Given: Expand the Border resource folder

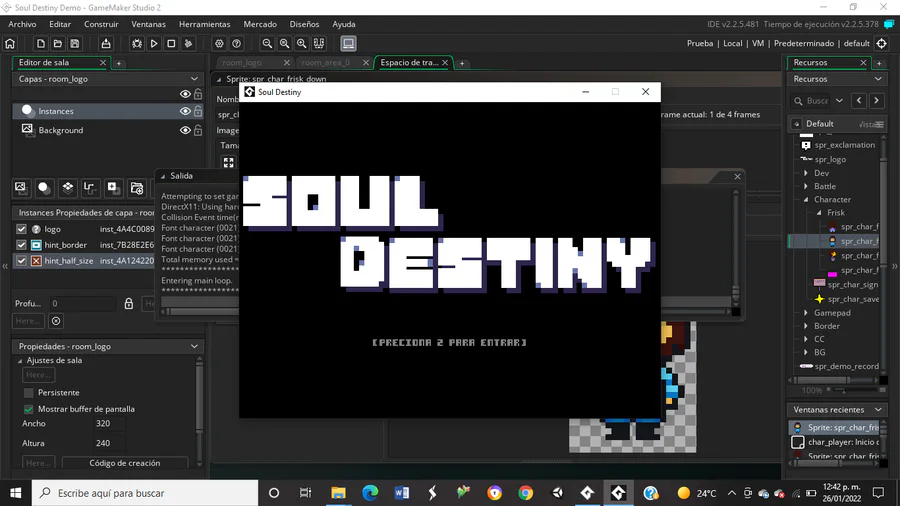Looking at the screenshot, I should (806, 326).
